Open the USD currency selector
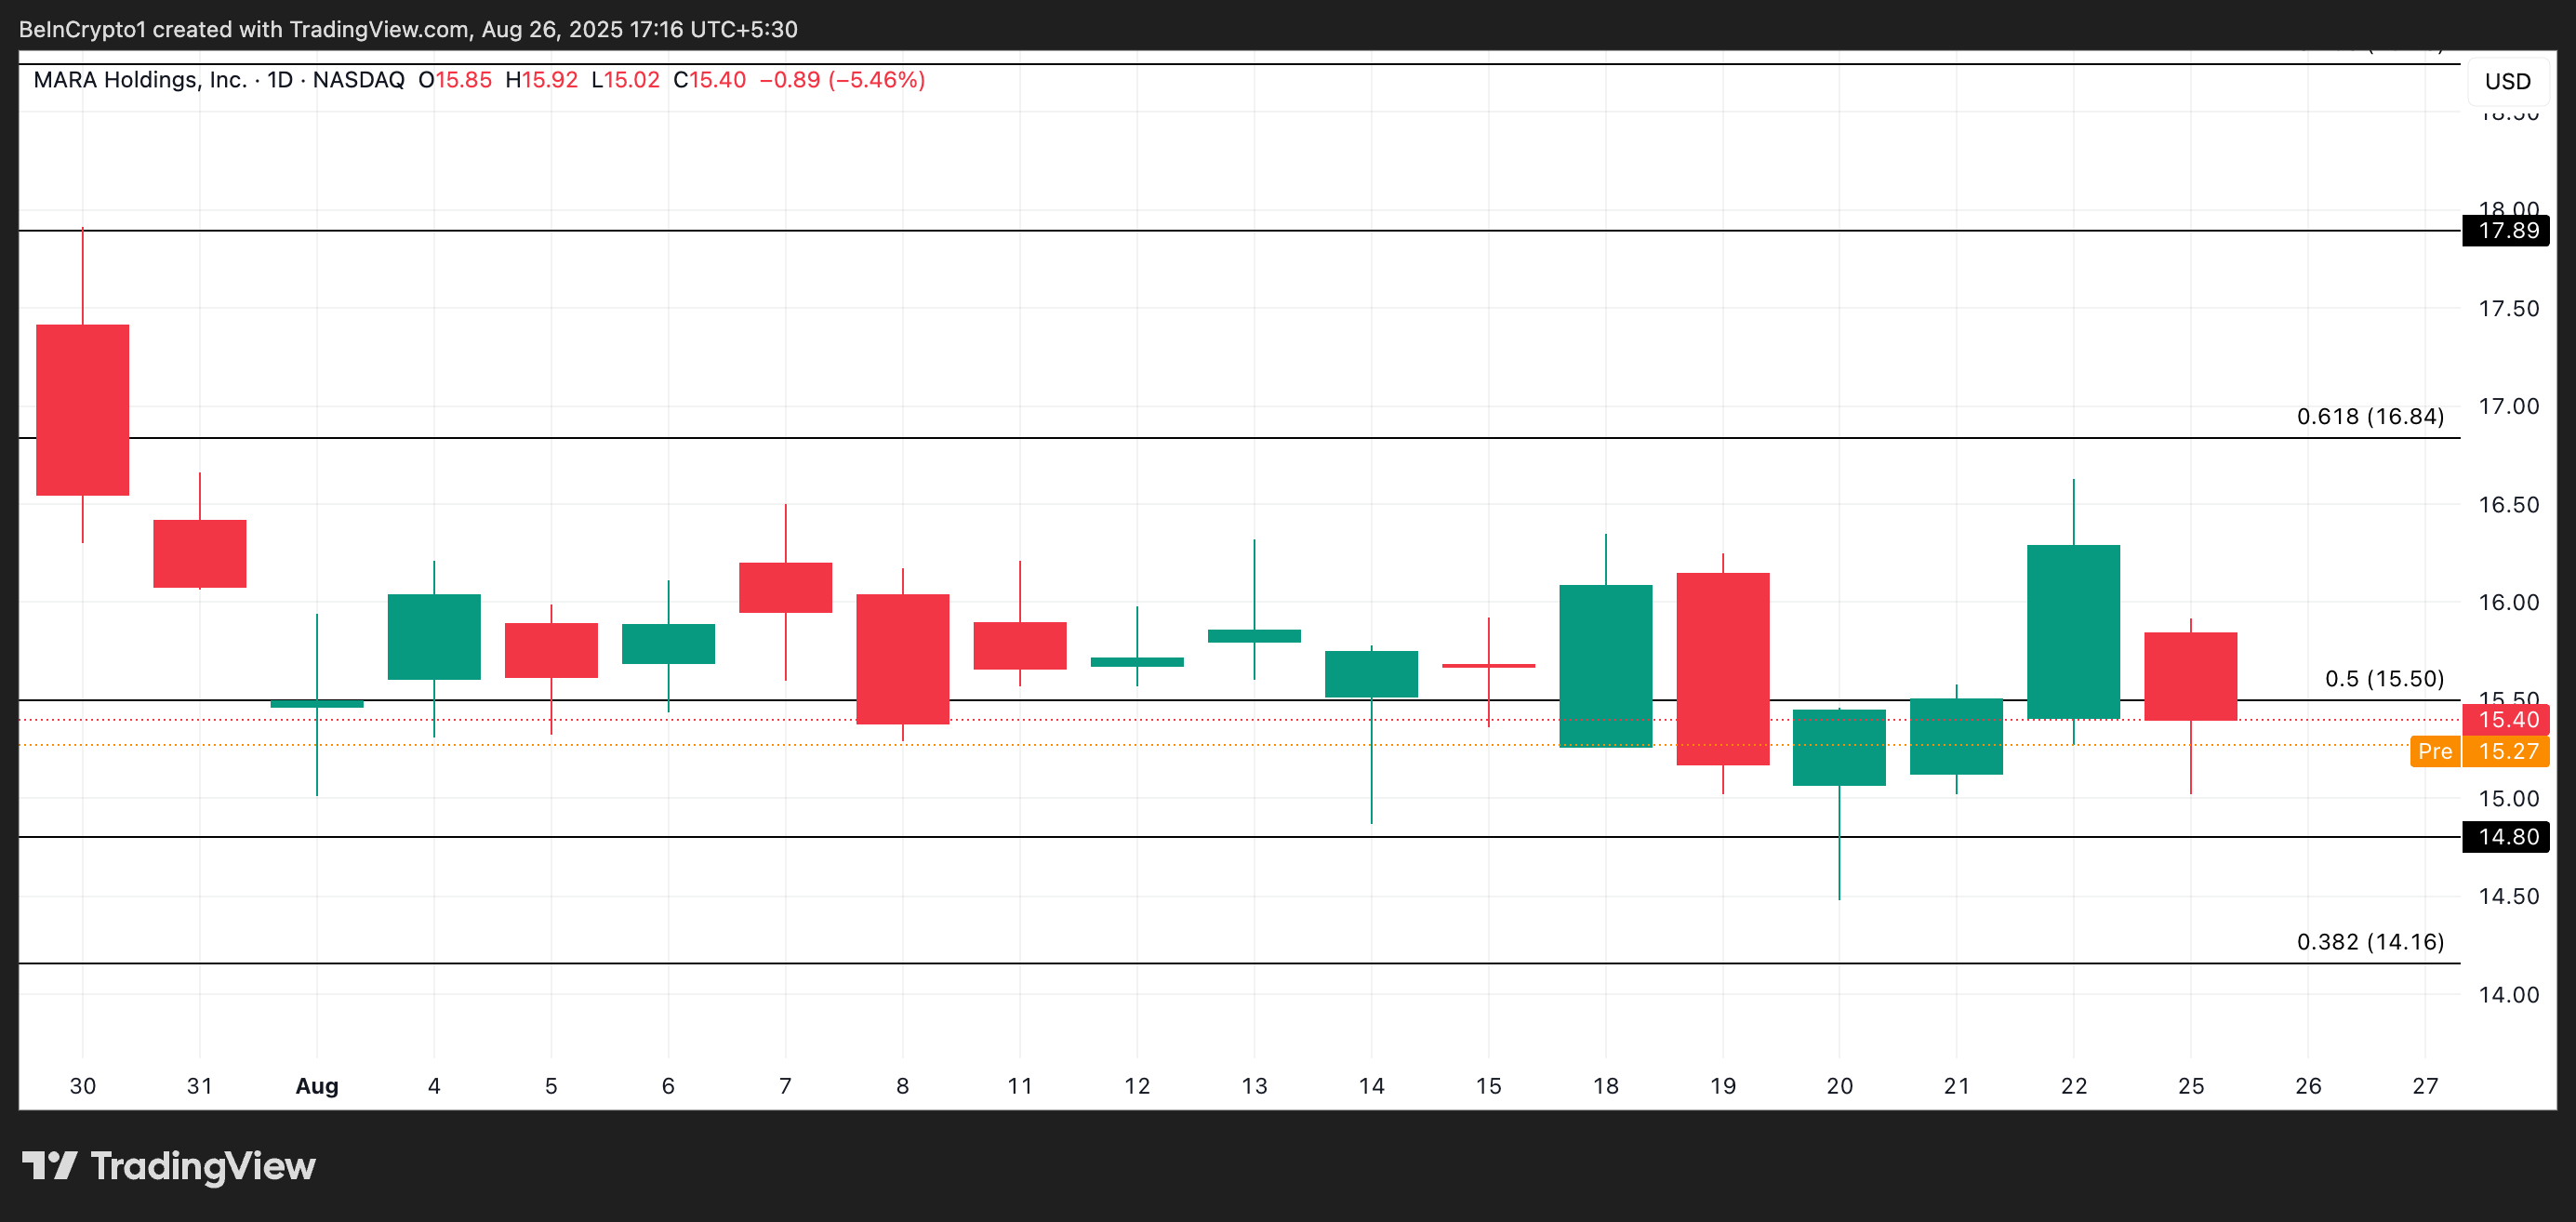The height and width of the screenshot is (1222, 2576). [2507, 81]
